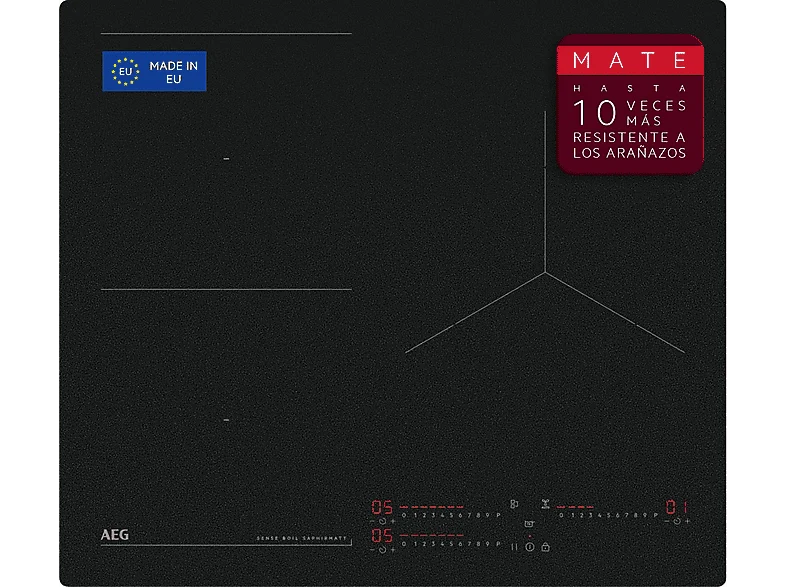Tap the red 01 display
This screenshot has width=786, height=587.
tap(677, 506)
